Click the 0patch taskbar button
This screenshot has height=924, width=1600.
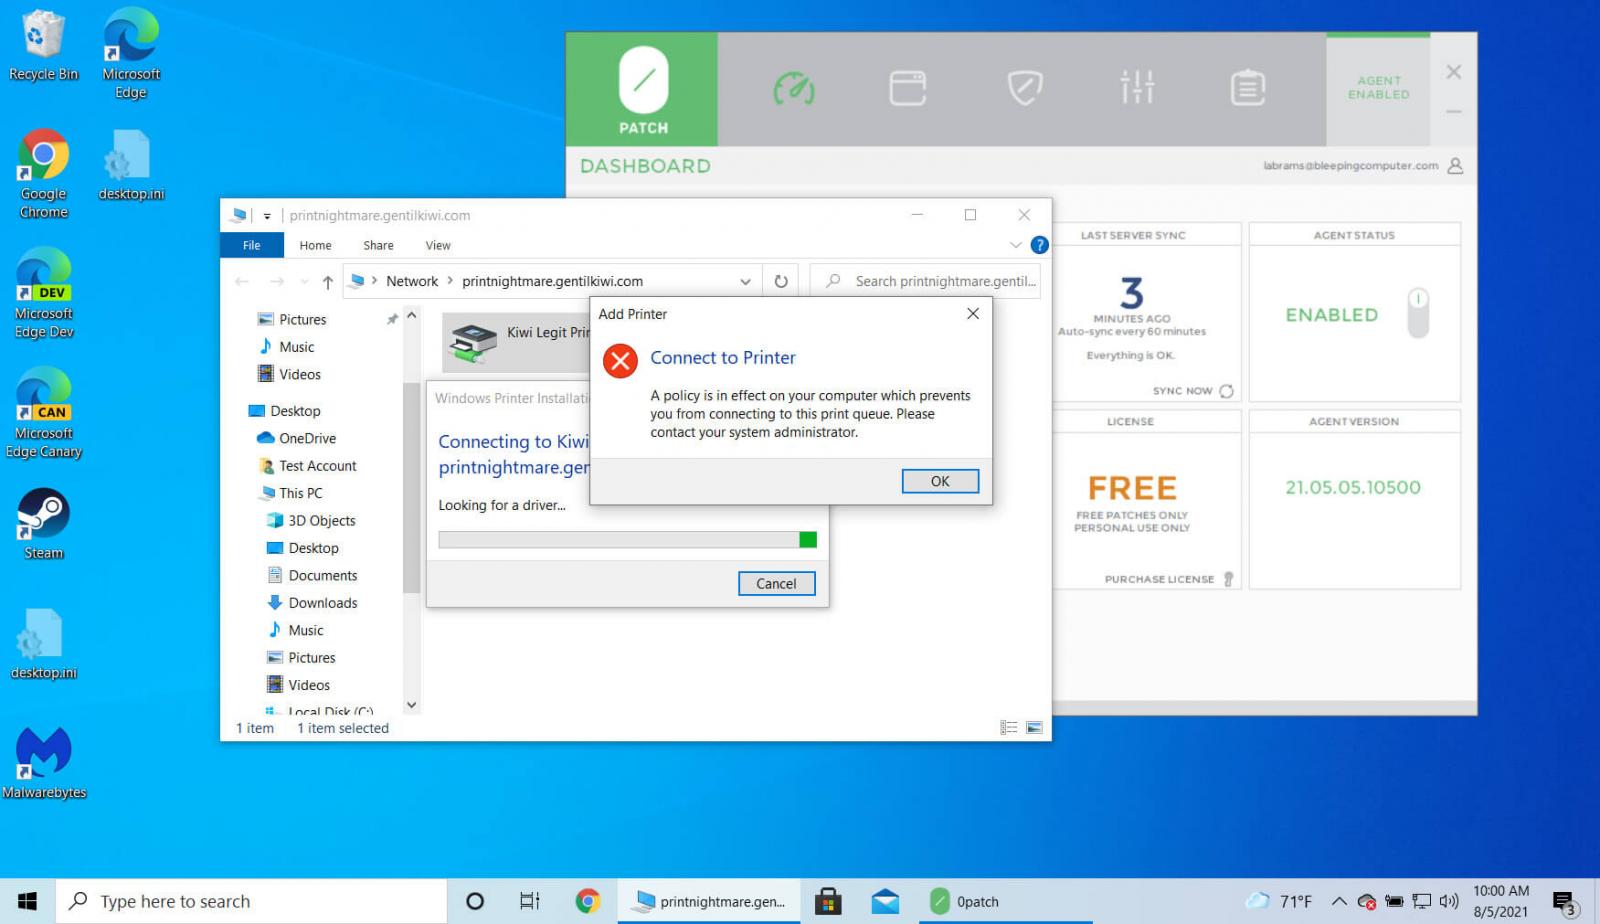1005,901
